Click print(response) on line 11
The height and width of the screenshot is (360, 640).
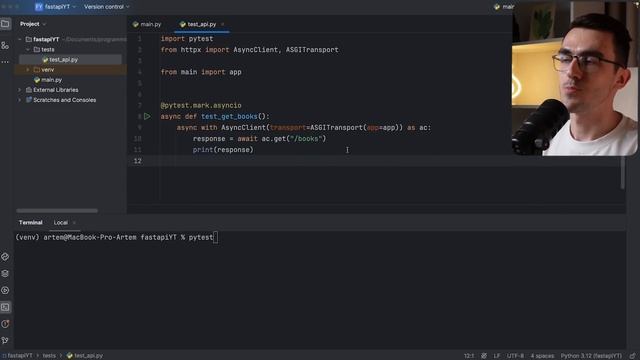point(223,150)
